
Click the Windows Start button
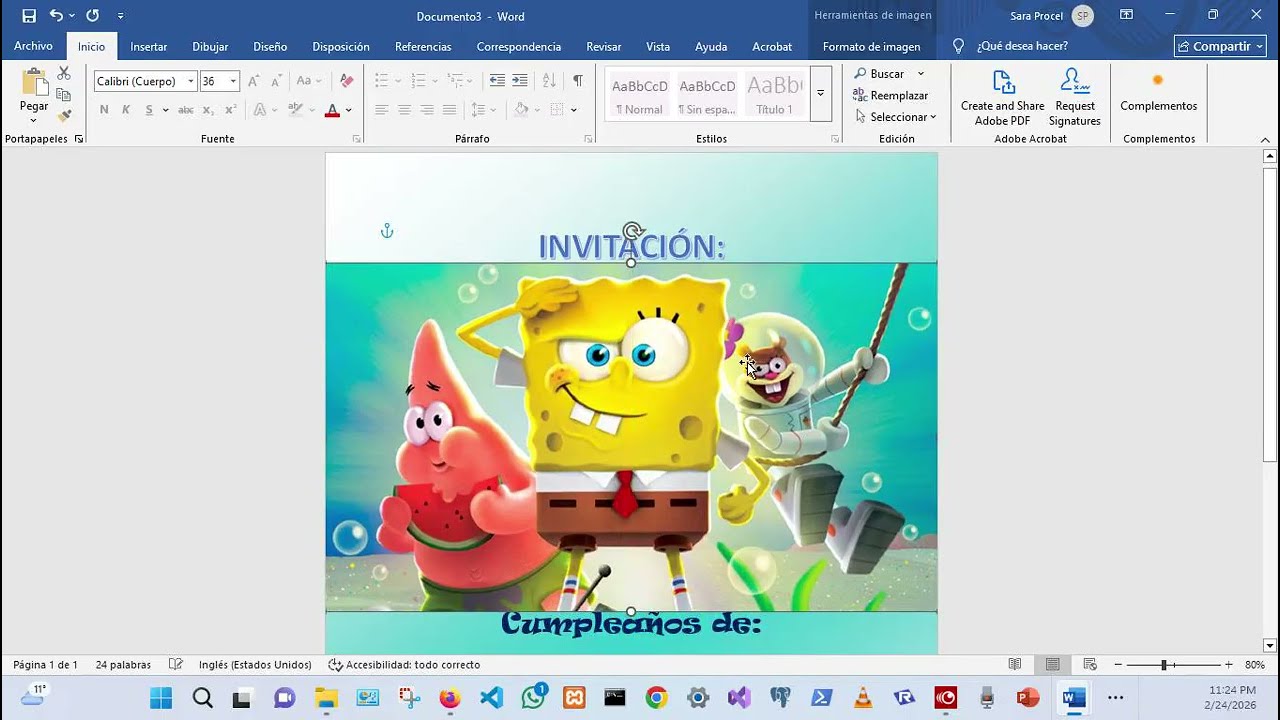pos(161,698)
